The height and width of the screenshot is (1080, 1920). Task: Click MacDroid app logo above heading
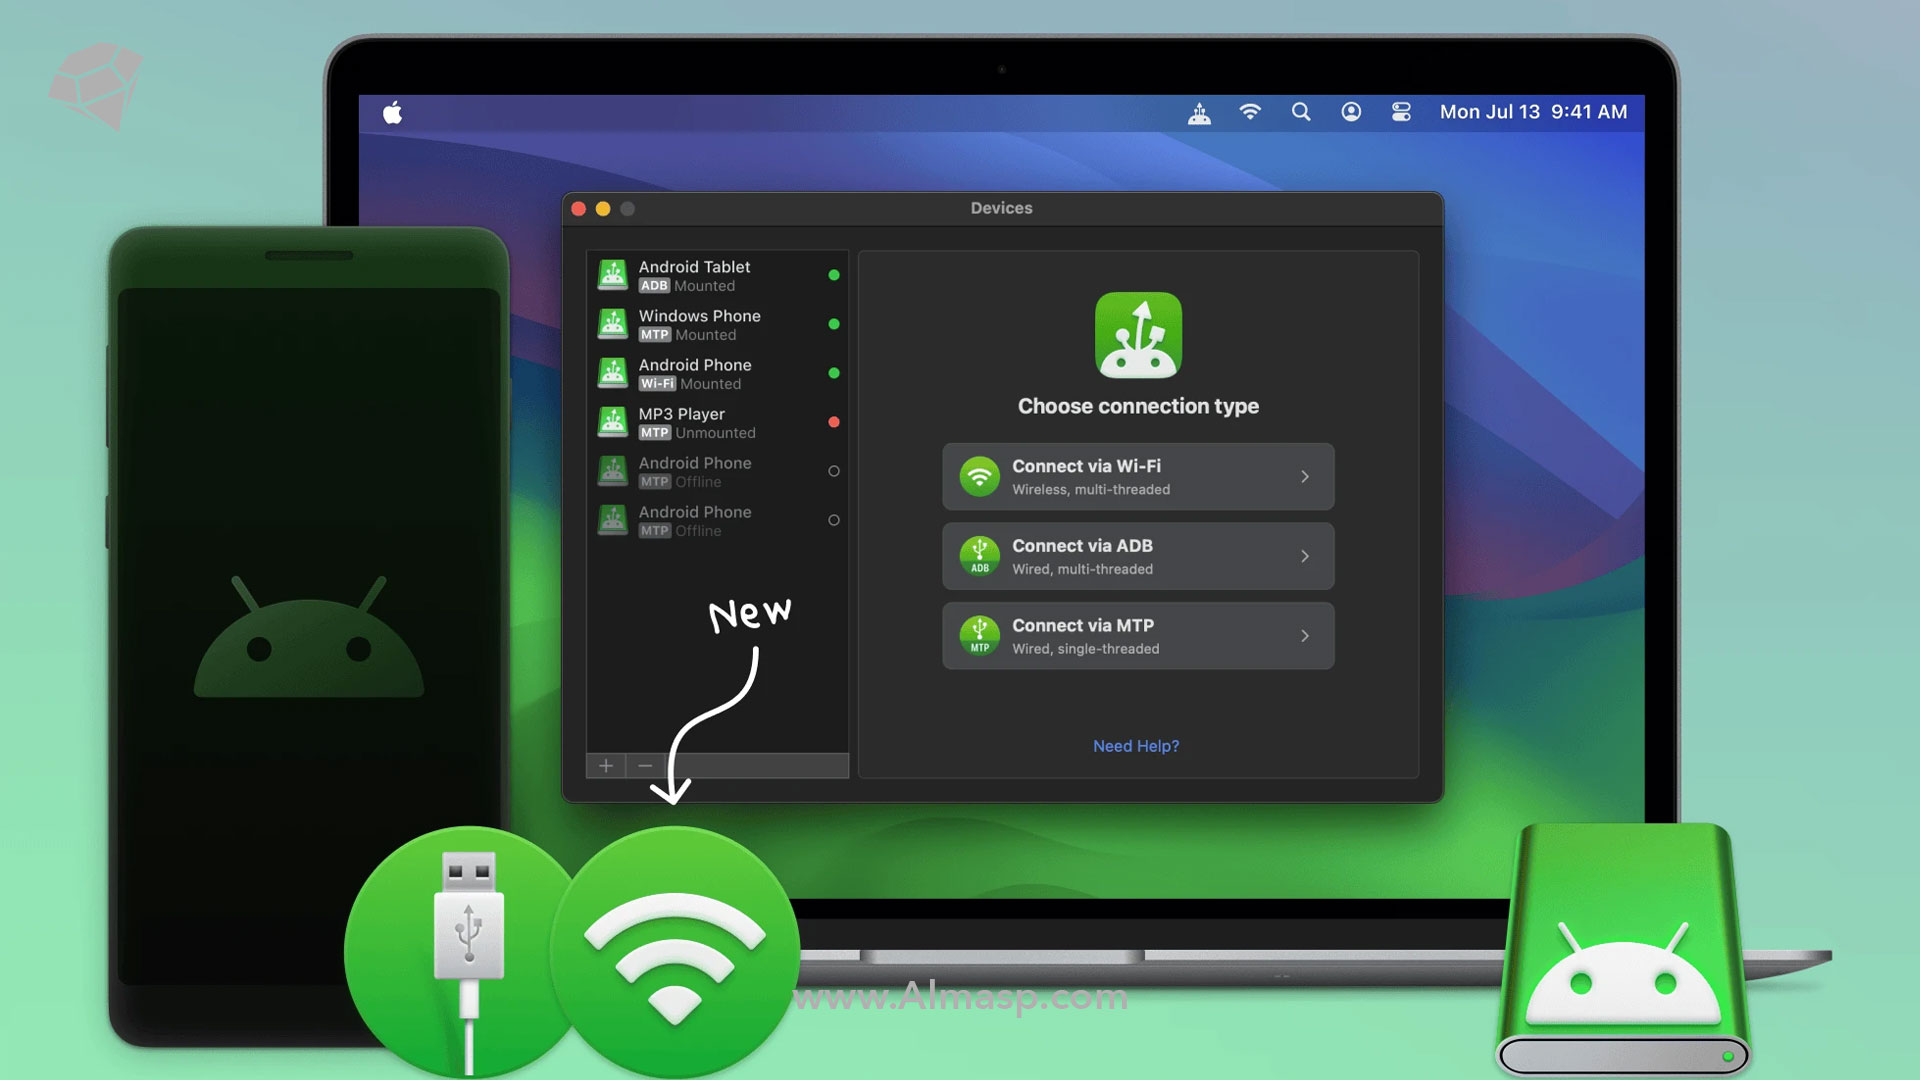(x=1138, y=335)
